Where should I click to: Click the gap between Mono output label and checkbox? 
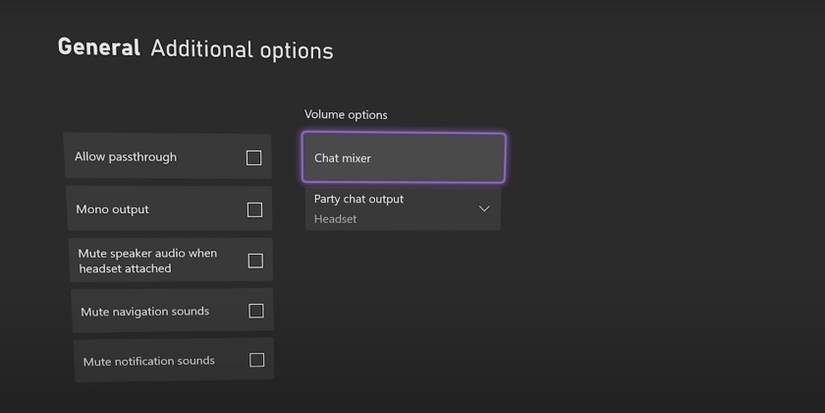point(198,210)
